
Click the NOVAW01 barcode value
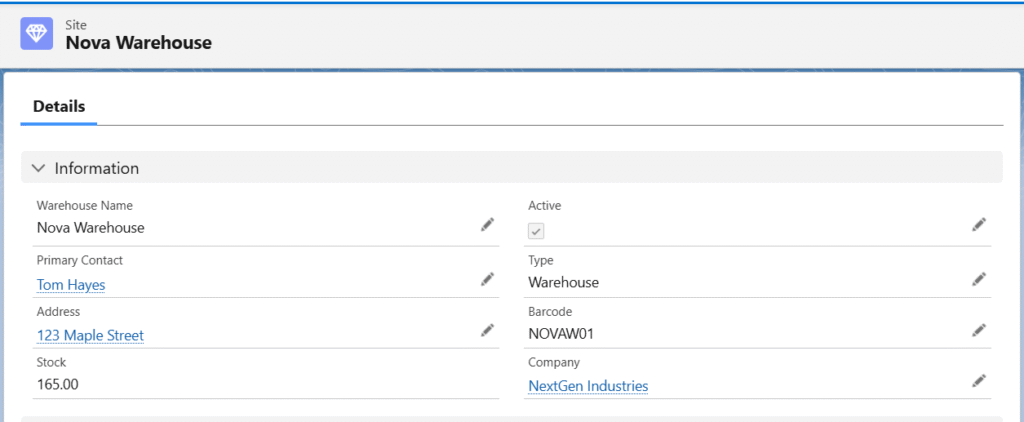point(568,333)
